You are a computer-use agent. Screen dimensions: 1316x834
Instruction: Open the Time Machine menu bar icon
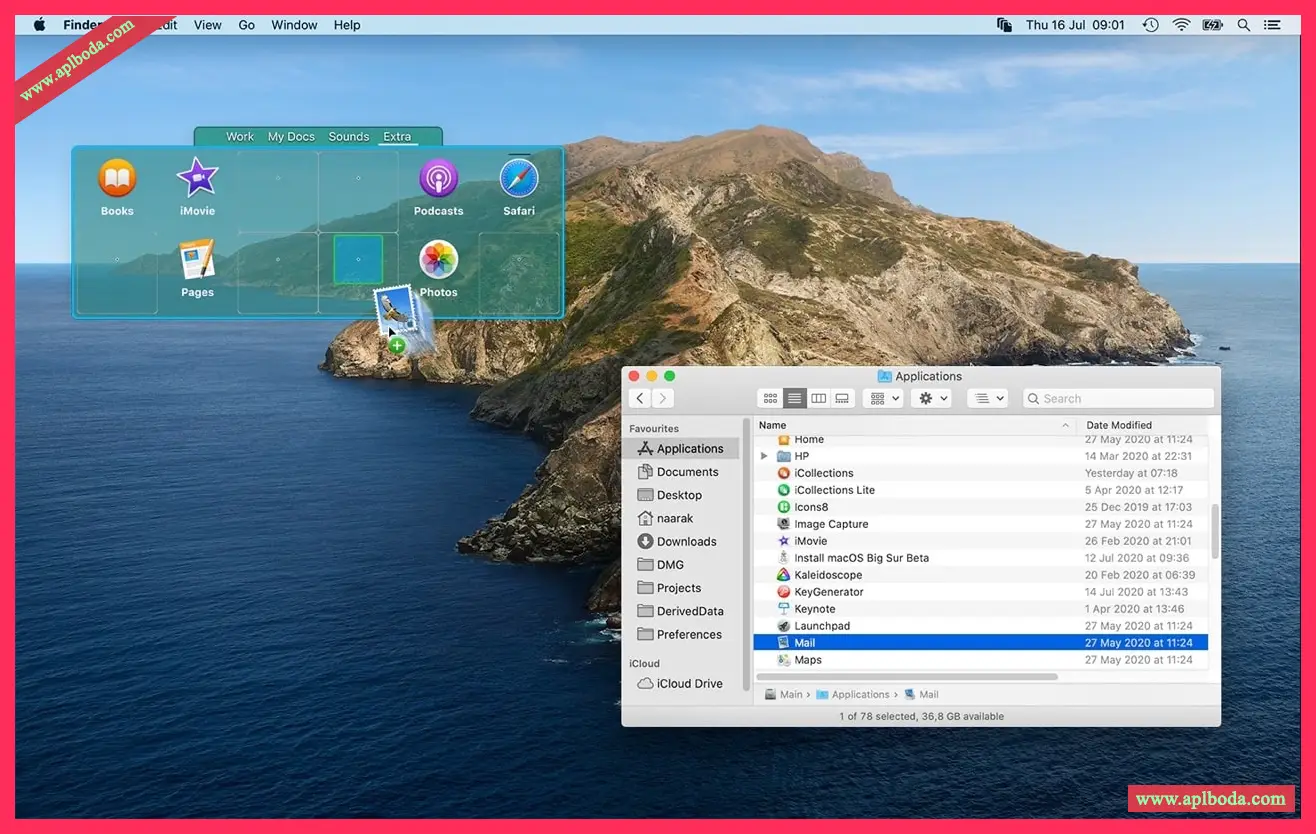pos(1151,25)
